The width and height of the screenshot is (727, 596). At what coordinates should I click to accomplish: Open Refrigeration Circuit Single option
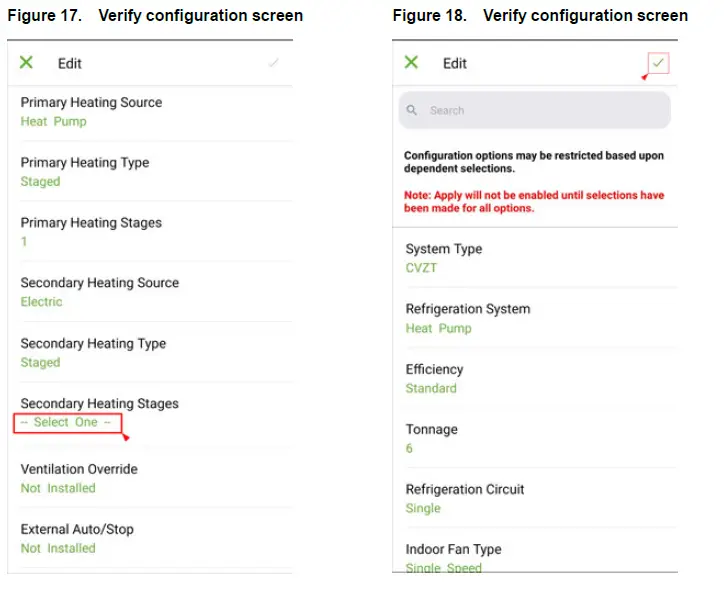pos(423,508)
